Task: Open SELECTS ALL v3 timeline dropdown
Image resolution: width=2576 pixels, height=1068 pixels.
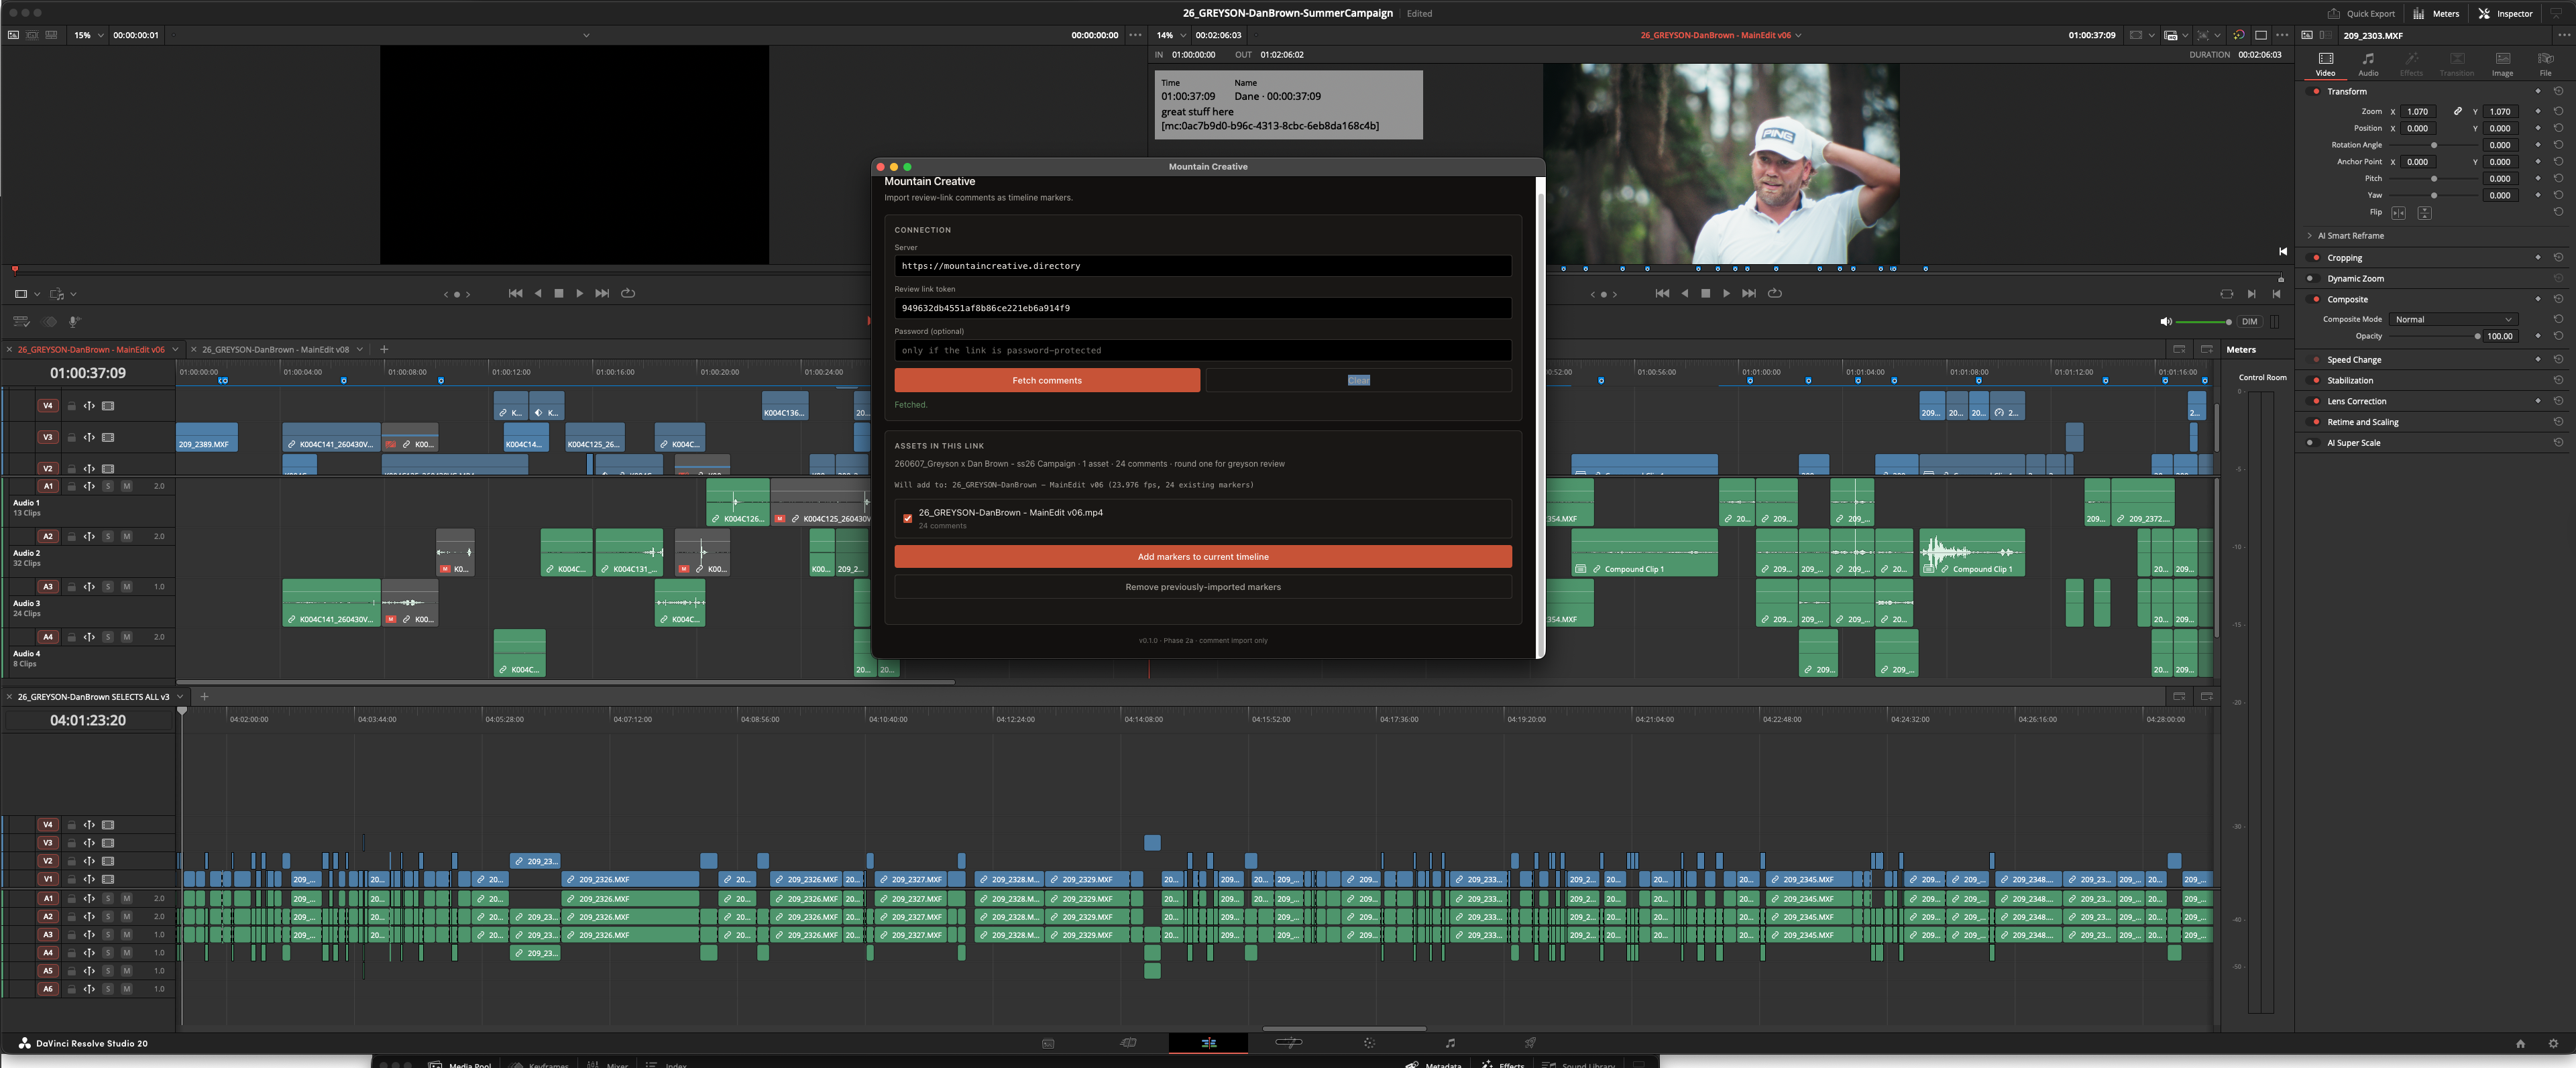Action: (x=180, y=696)
